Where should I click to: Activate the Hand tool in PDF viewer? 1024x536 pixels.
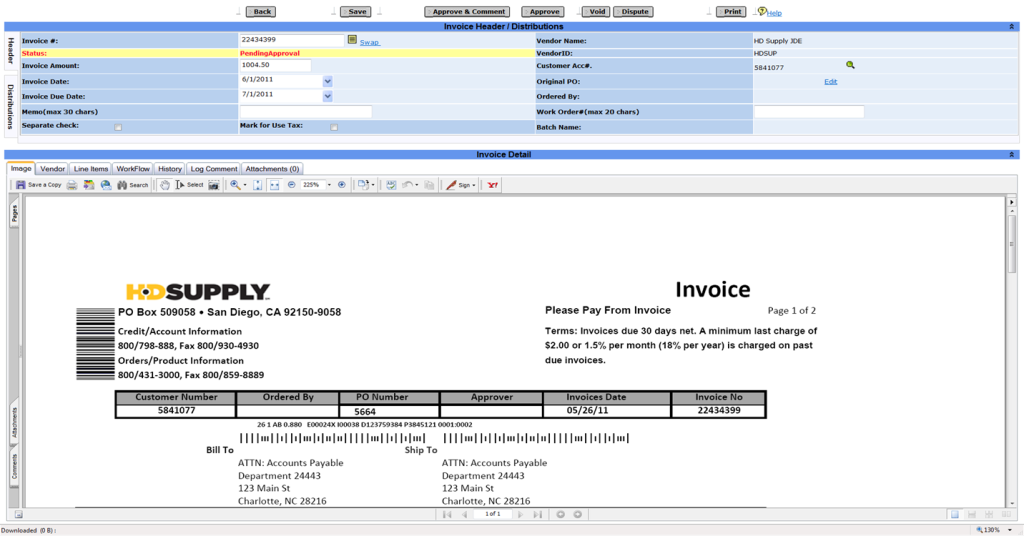pos(165,185)
